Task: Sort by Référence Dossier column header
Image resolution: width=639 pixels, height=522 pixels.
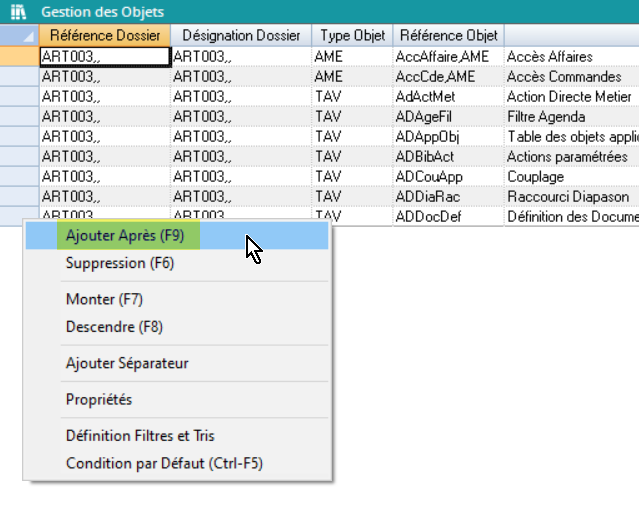Action: click(x=104, y=36)
